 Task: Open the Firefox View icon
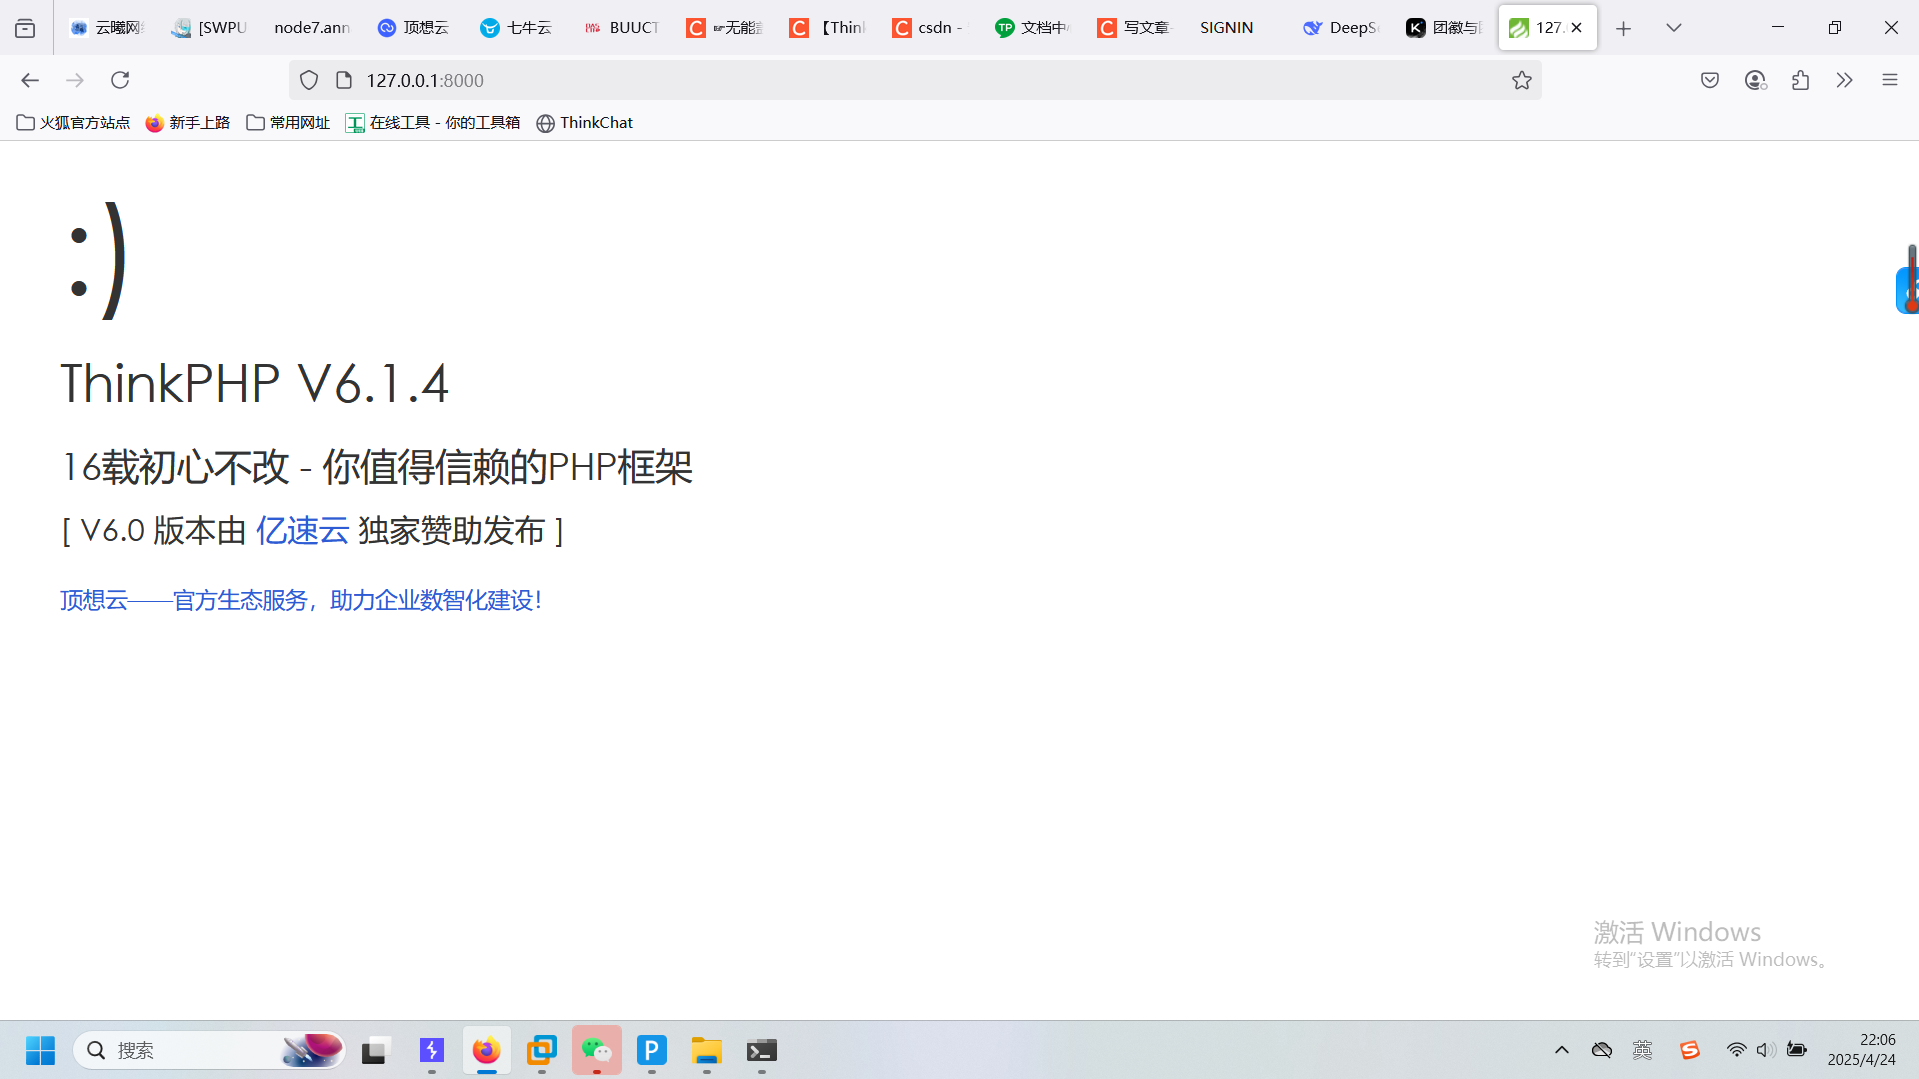[25, 28]
